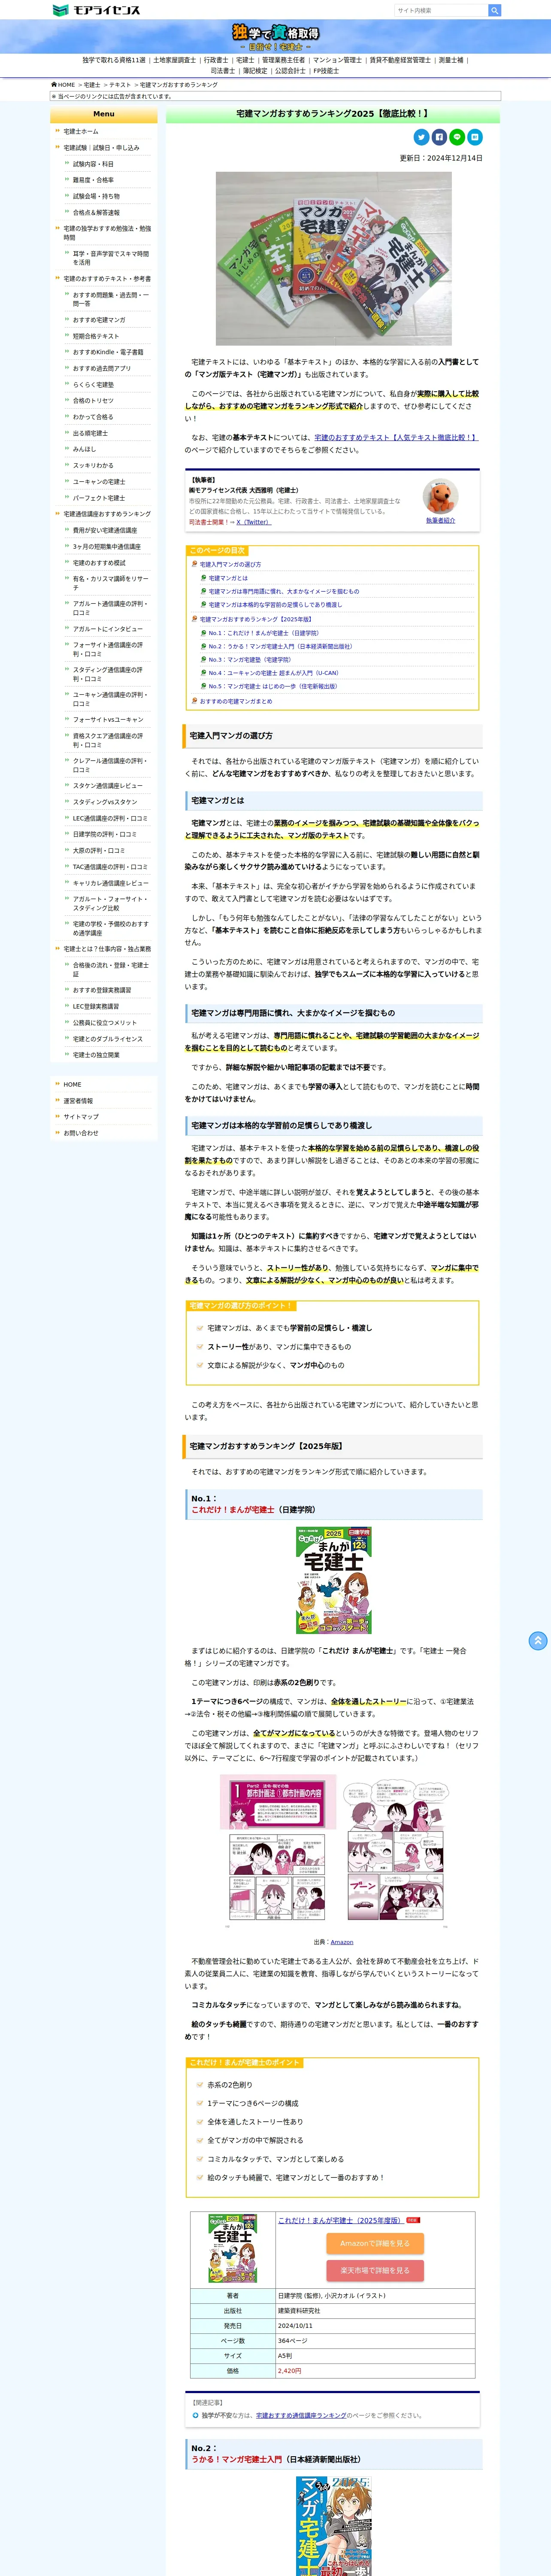Open 宅建士の独立開業 in sidebar
This screenshot has height=2576, width=551.
coord(96,1055)
